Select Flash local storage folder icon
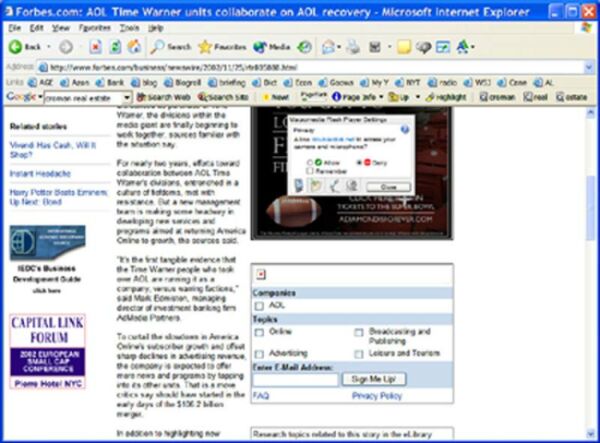This screenshot has width=600, height=443. click(x=316, y=186)
